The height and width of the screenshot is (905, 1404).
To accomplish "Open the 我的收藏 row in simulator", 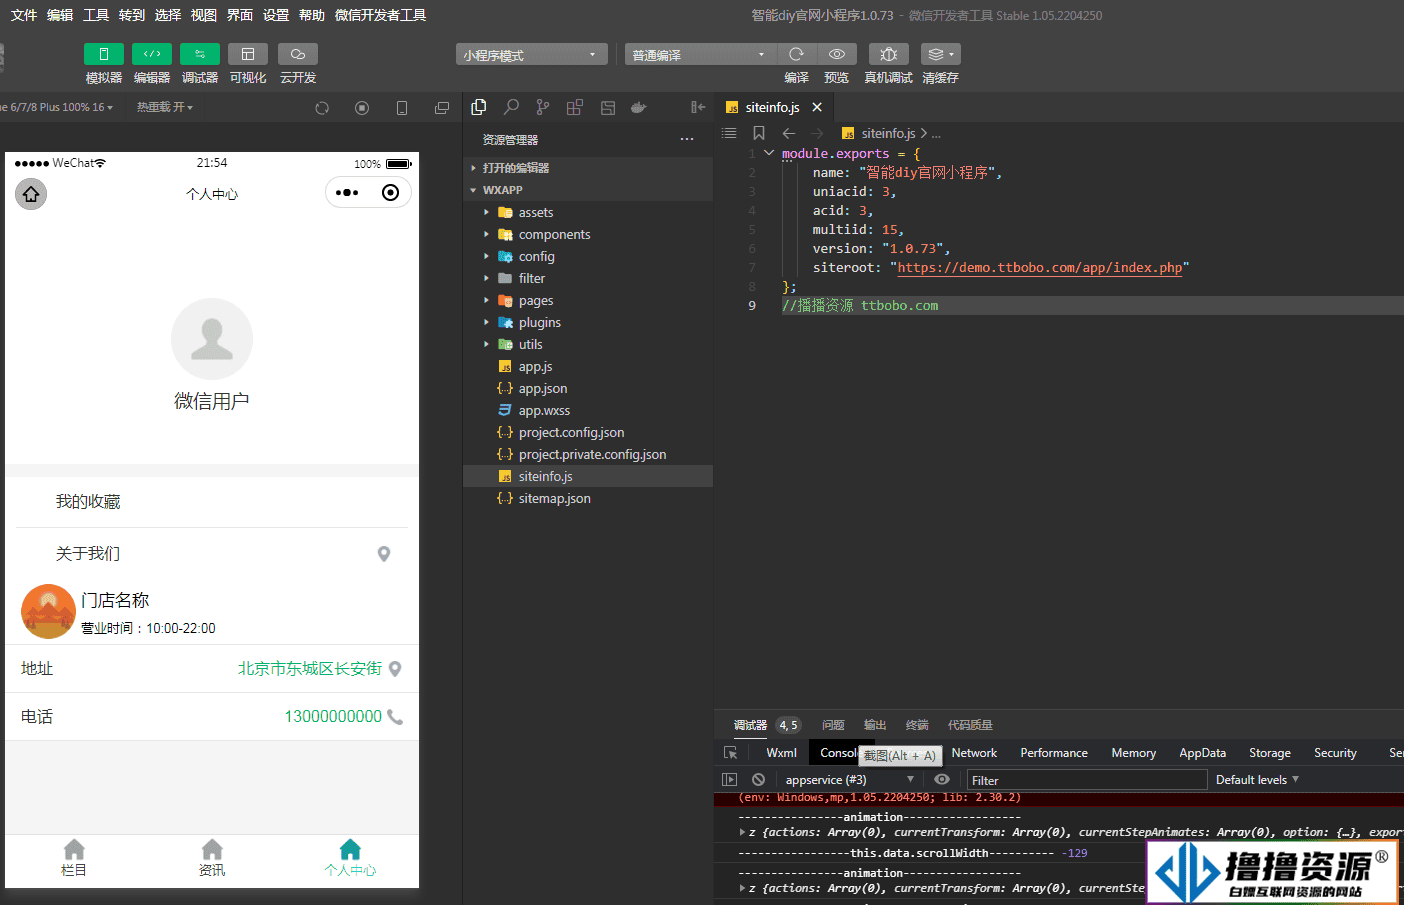I will tap(212, 502).
